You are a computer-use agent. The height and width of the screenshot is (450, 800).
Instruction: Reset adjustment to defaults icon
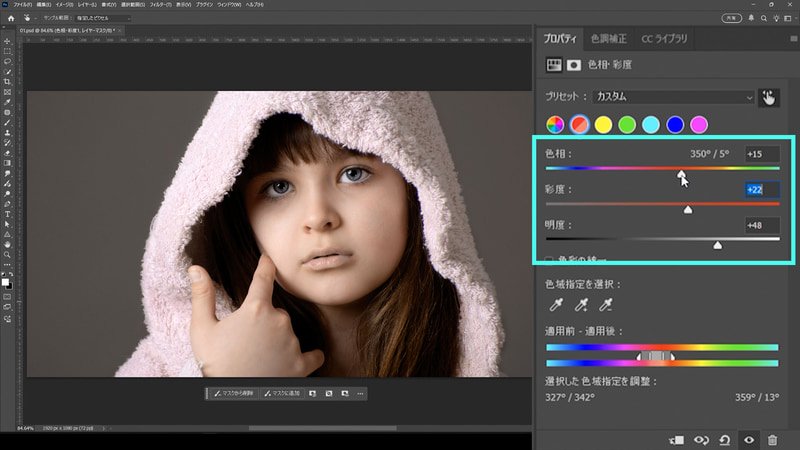coord(725,439)
